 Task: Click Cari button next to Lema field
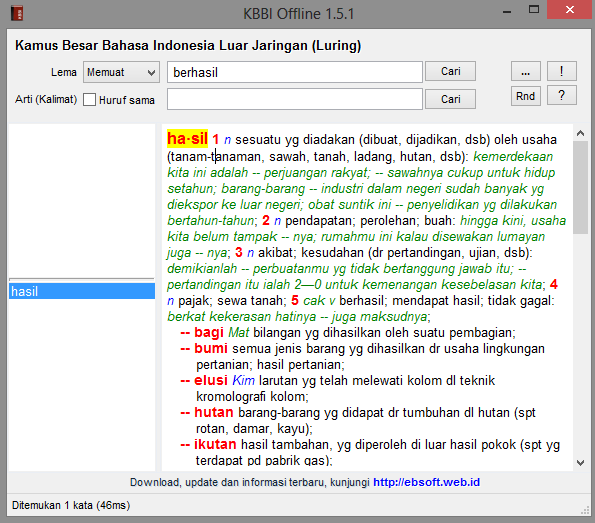tap(450, 71)
